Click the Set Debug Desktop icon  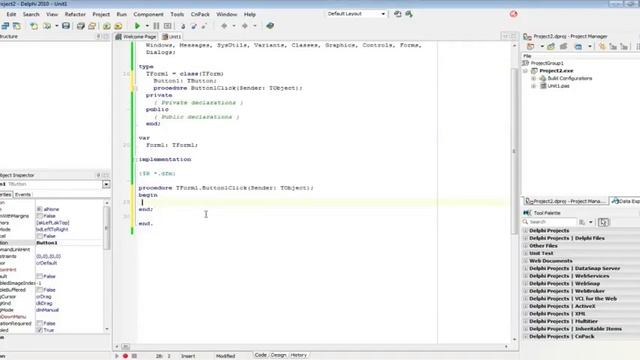click(409, 14)
